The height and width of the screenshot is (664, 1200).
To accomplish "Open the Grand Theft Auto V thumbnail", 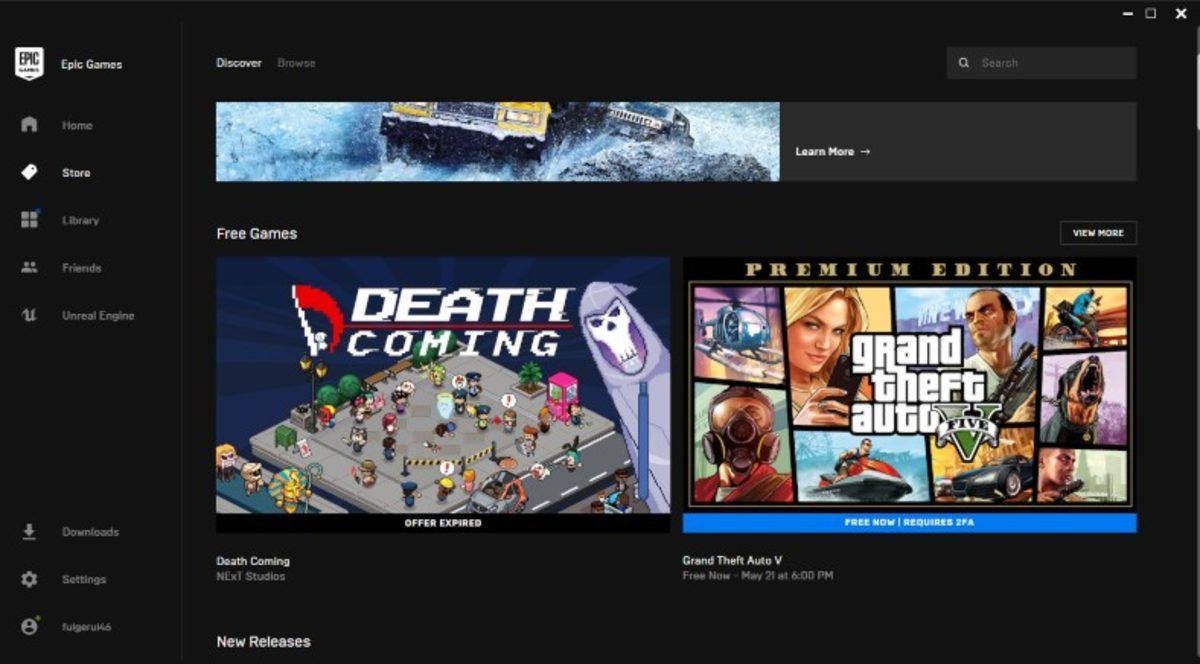I will 908,390.
